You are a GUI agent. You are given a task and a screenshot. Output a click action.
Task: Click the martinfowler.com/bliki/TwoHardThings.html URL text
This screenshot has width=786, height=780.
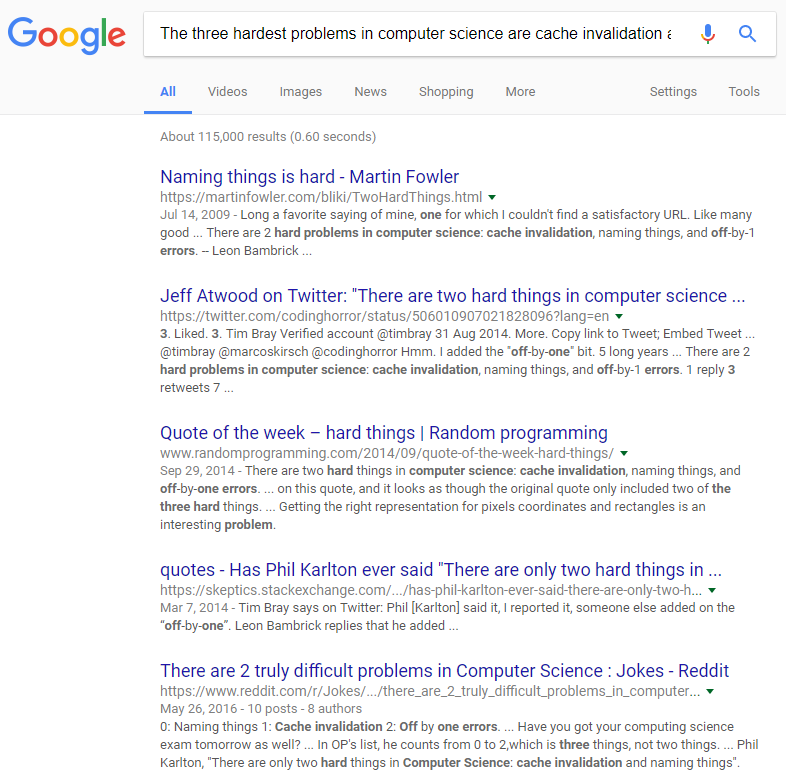[321, 197]
